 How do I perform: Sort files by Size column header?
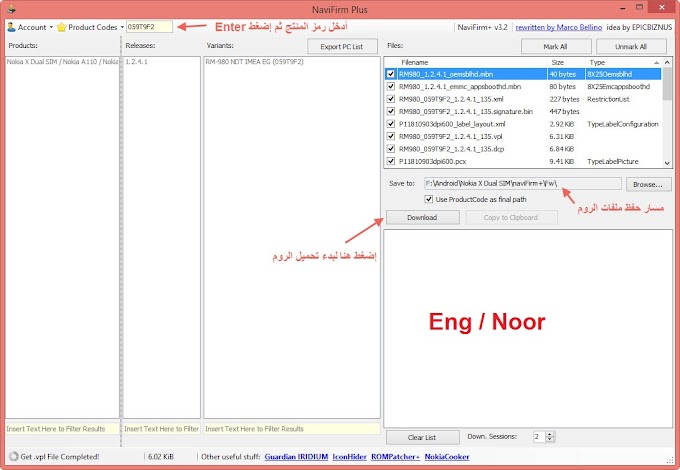coord(566,62)
